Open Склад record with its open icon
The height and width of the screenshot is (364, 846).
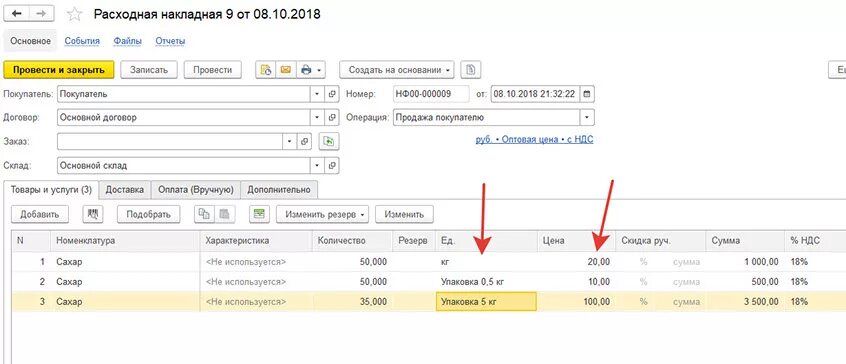coord(332,165)
